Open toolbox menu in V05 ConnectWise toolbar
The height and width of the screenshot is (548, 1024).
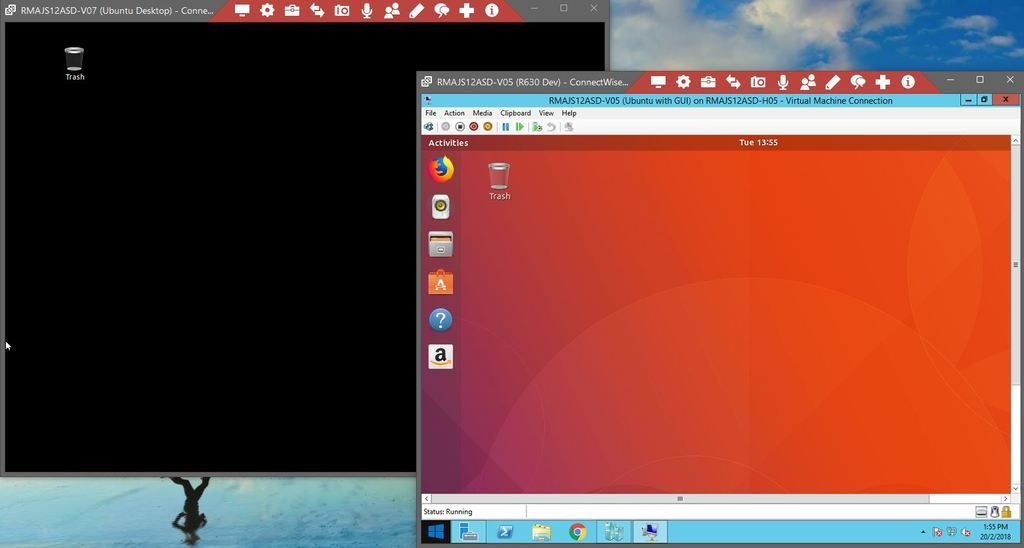(x=708, y=82)
